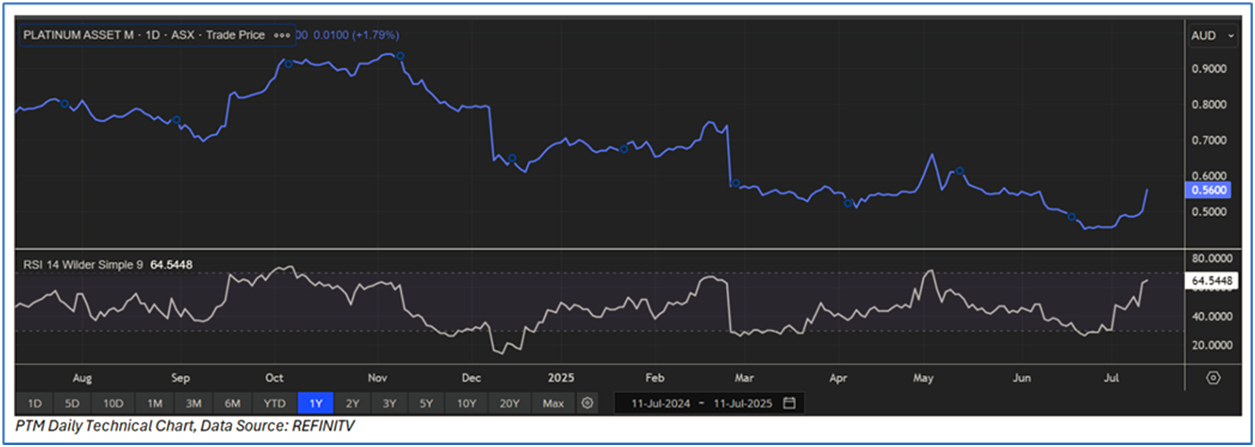Select the YTD time range
This screenshot has width=1255, height=447.
pyautogui.click(x=273, y=403)
